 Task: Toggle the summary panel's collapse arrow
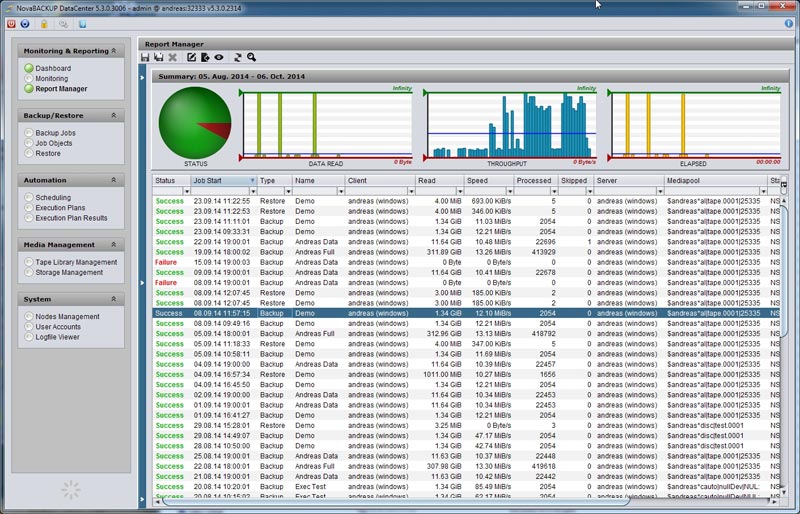click(x=142, y=78)
